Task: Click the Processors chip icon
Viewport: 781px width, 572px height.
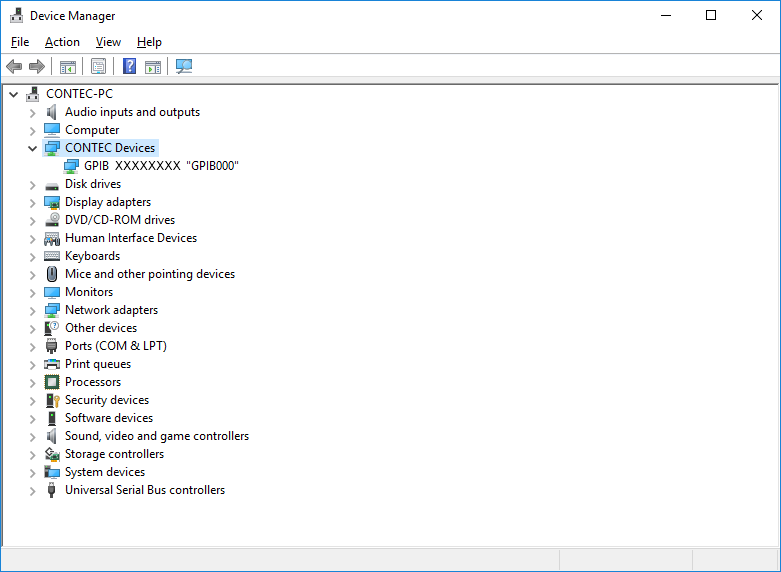Action: 52,382
